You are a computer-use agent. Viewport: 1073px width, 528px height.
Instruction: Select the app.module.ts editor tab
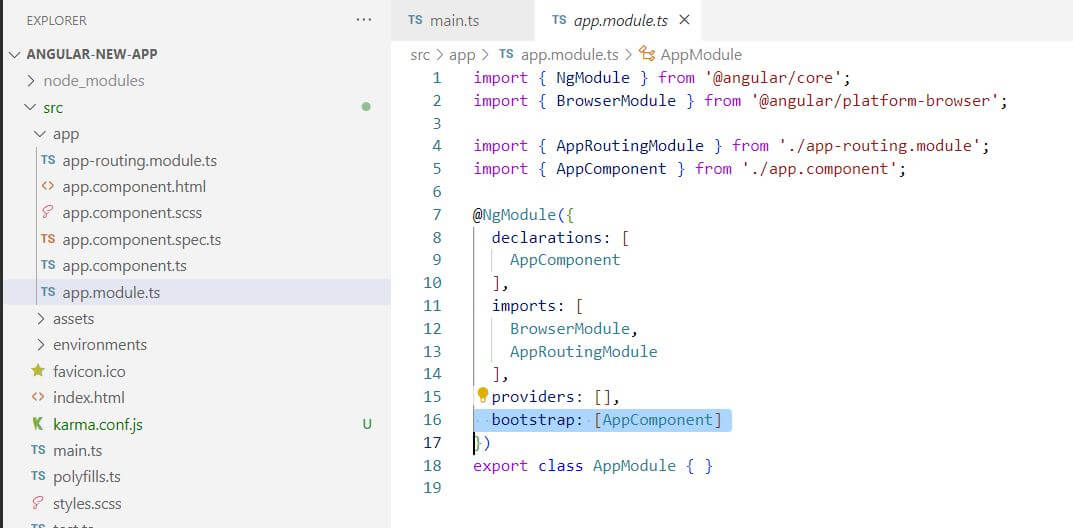pyautogui.click(x=620, y=21)
